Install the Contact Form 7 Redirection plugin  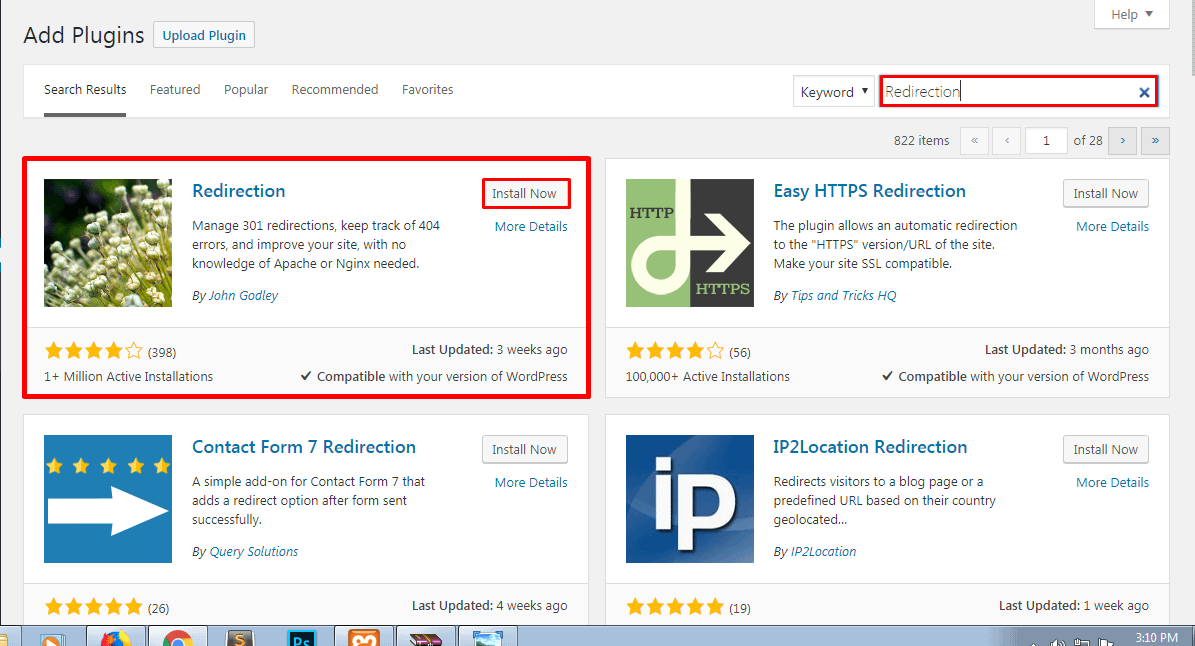point(524,449)
